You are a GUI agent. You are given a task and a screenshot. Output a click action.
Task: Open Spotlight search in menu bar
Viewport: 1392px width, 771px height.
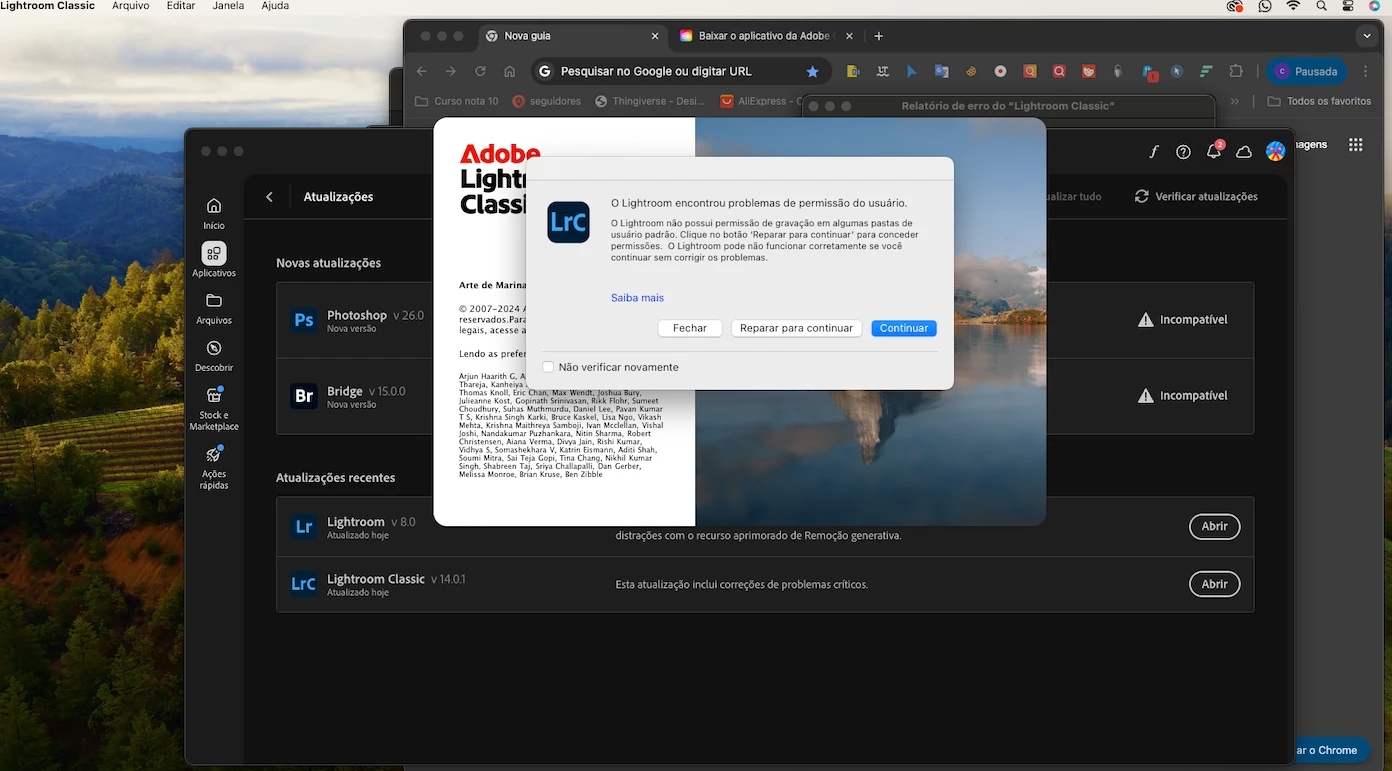coord(1321,6)
